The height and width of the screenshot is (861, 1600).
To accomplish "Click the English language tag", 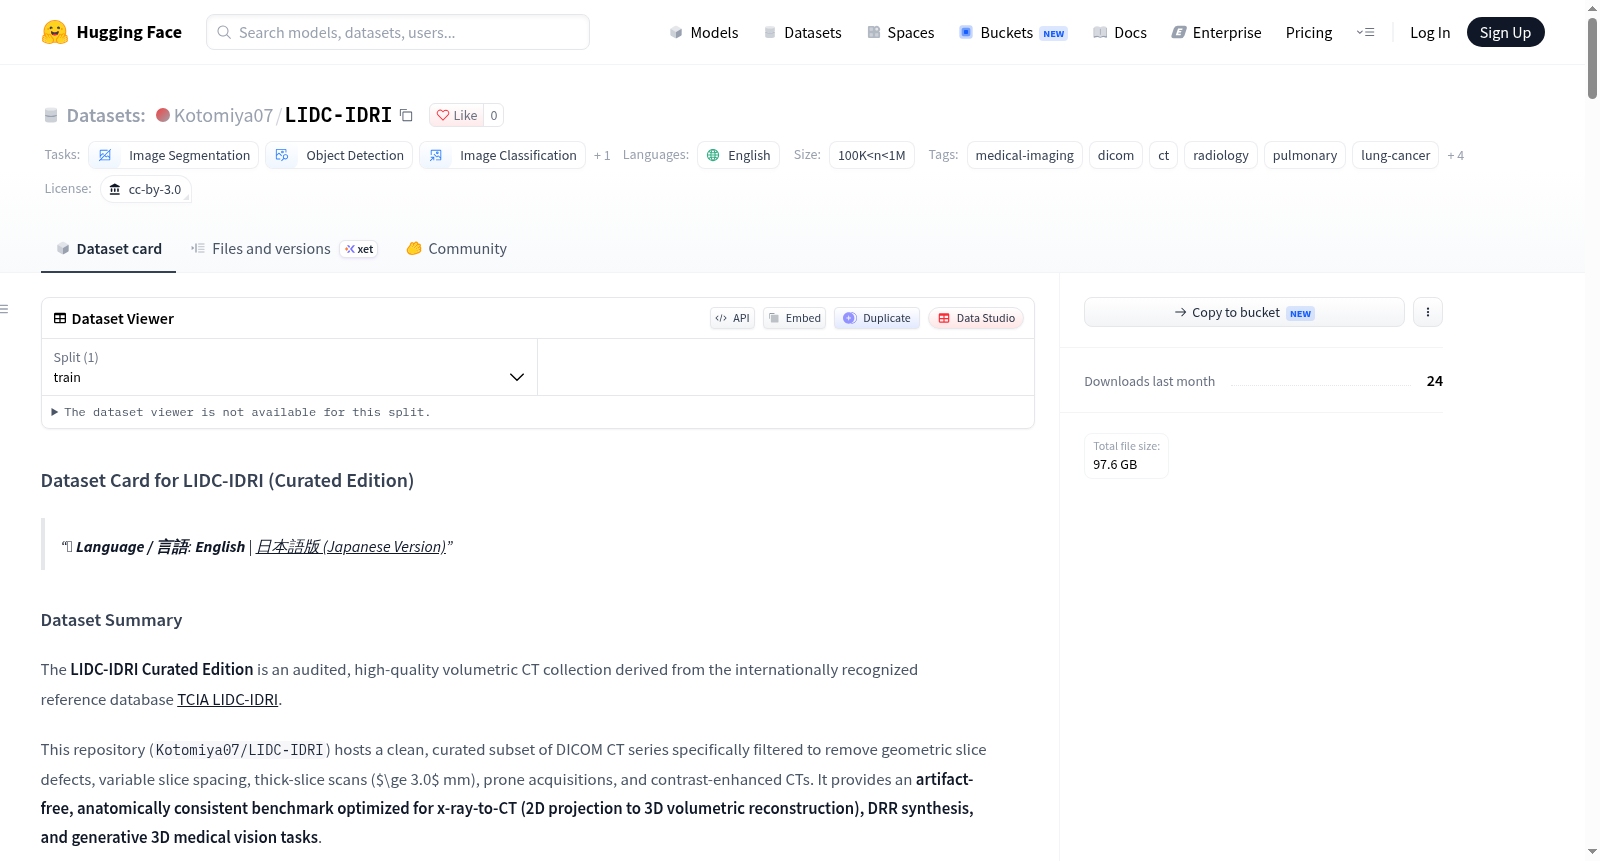I will 738,155.
